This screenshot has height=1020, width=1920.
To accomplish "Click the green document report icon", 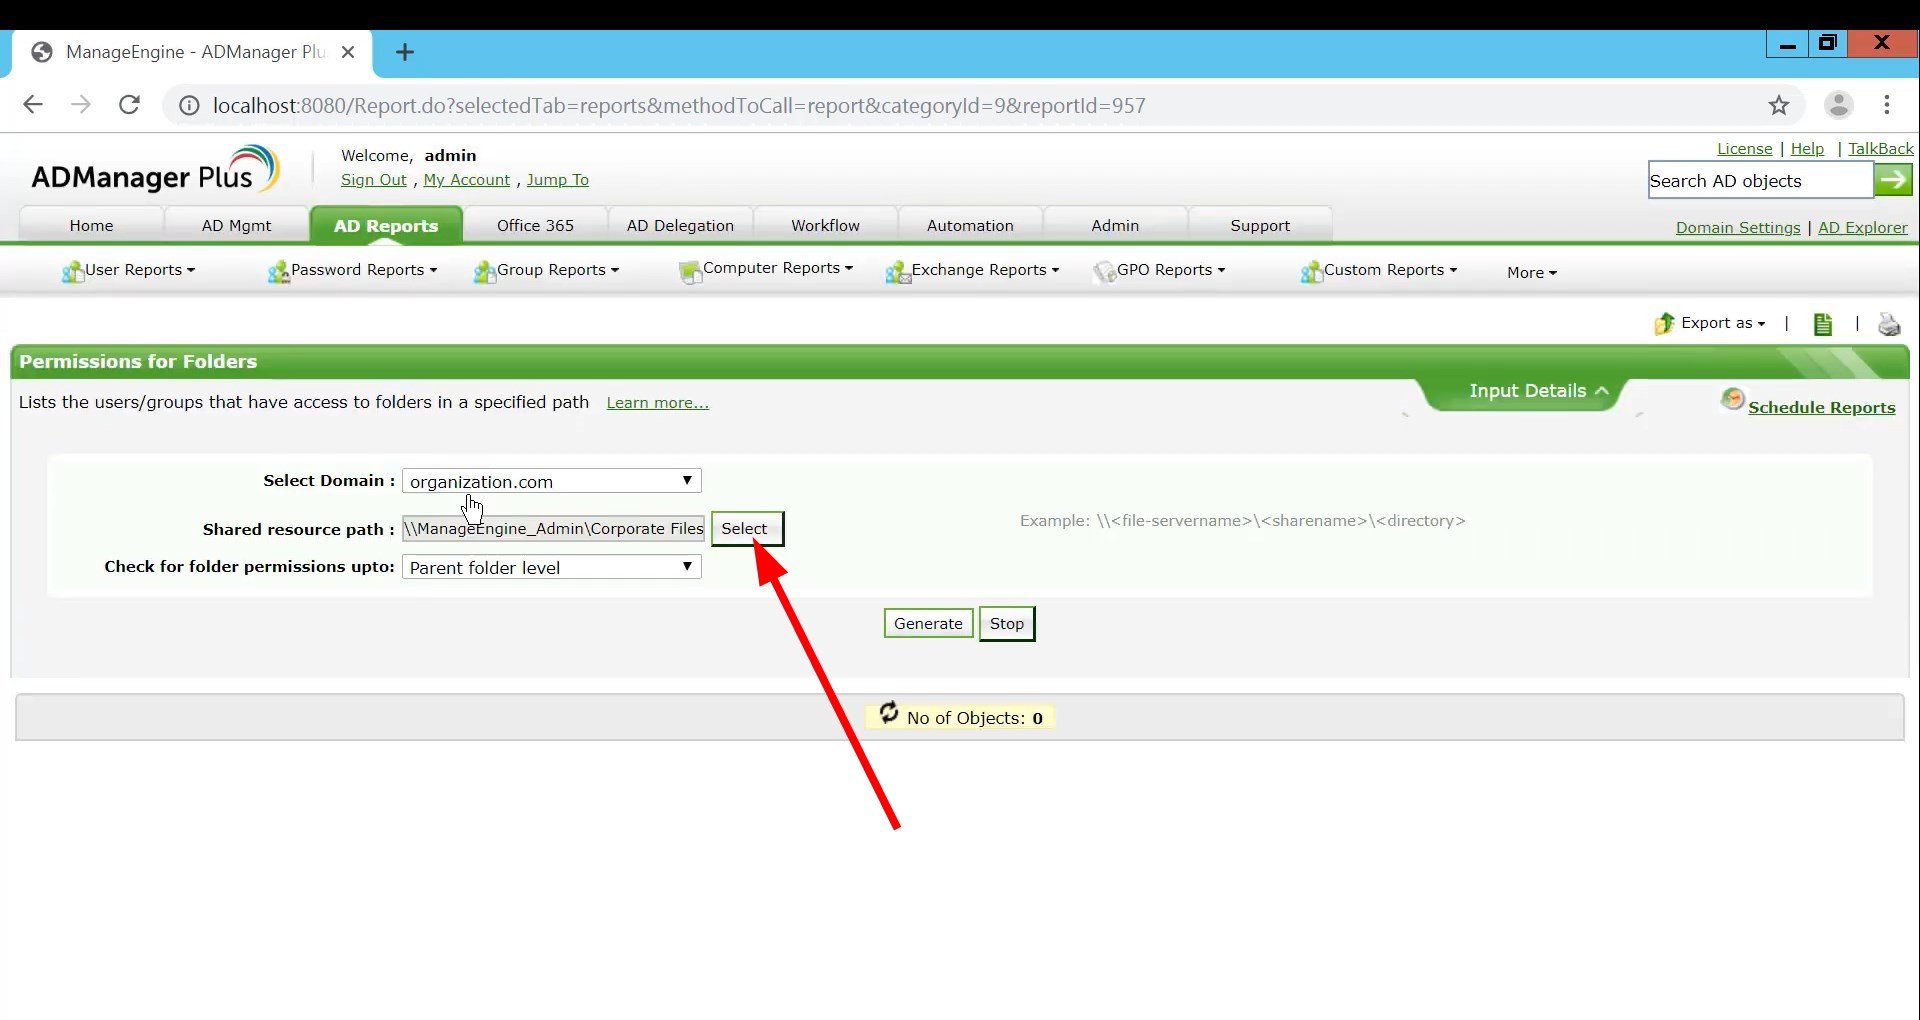I will click(x=1823, y=324).
